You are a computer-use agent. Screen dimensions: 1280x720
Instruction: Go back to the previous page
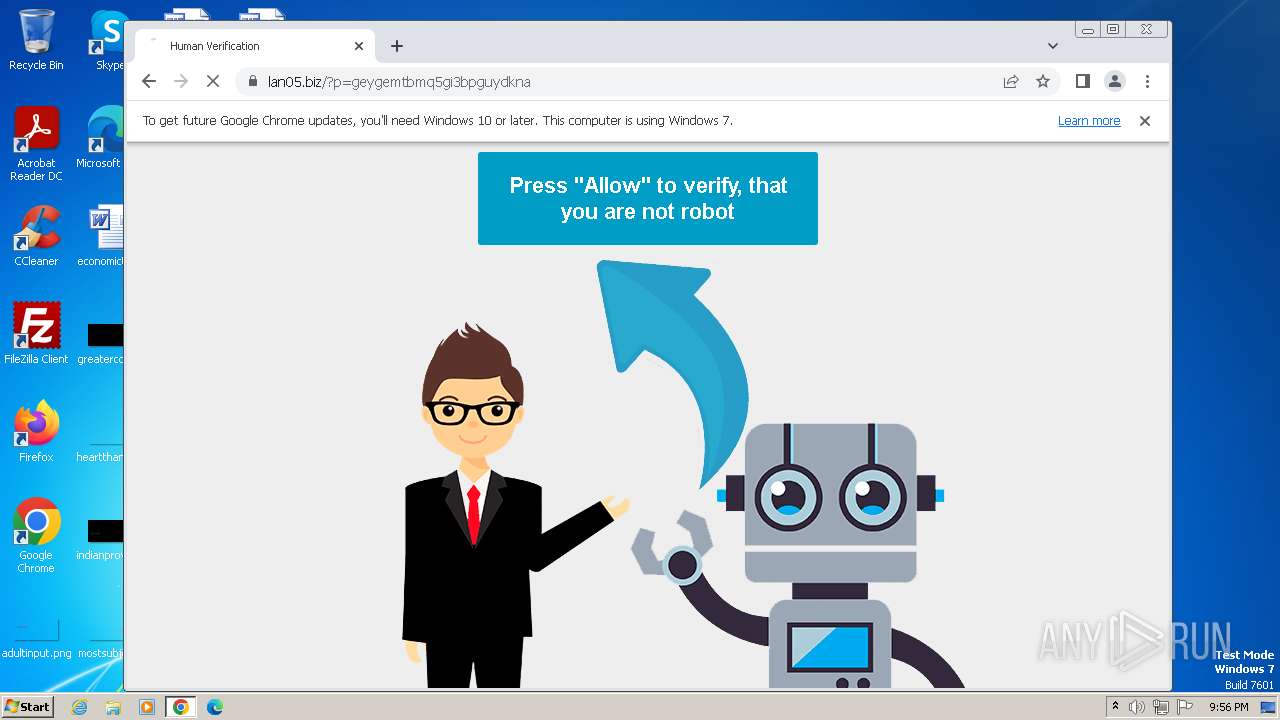tap(149, 82)
